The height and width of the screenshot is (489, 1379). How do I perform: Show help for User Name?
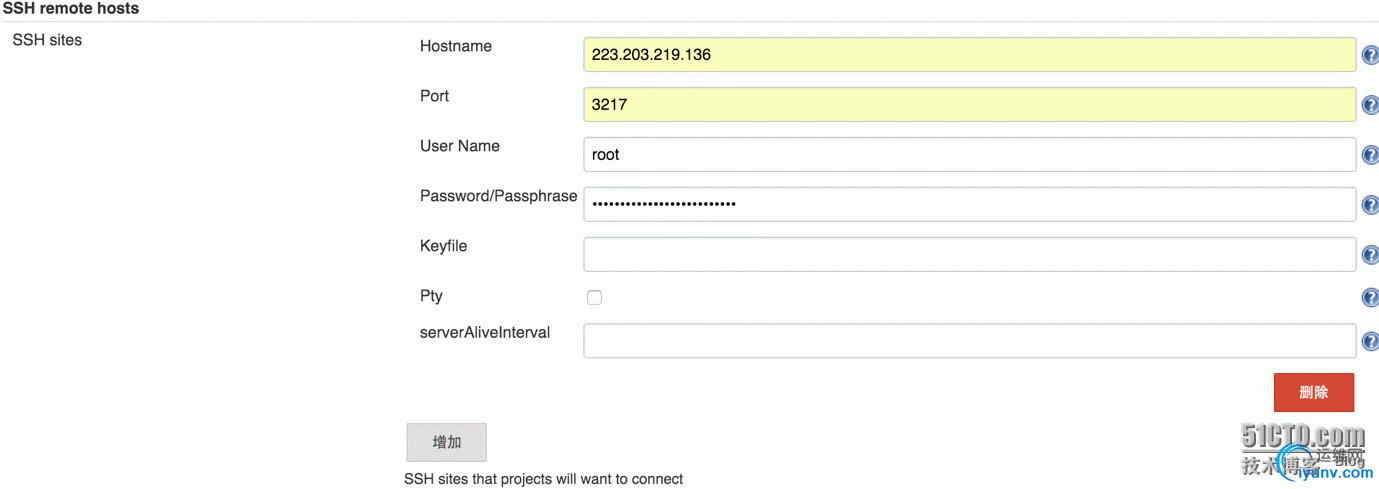pyautogui.click(x=1371, y=155)
